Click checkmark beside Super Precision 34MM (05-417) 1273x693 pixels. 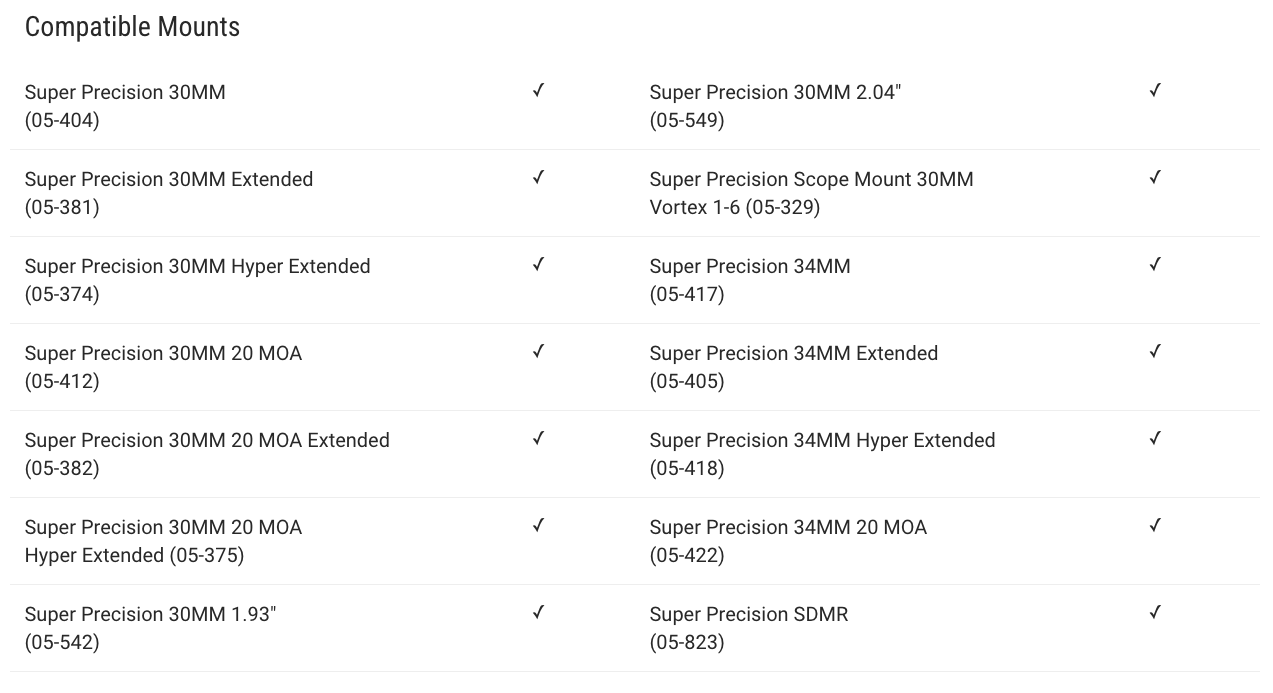1155,264
